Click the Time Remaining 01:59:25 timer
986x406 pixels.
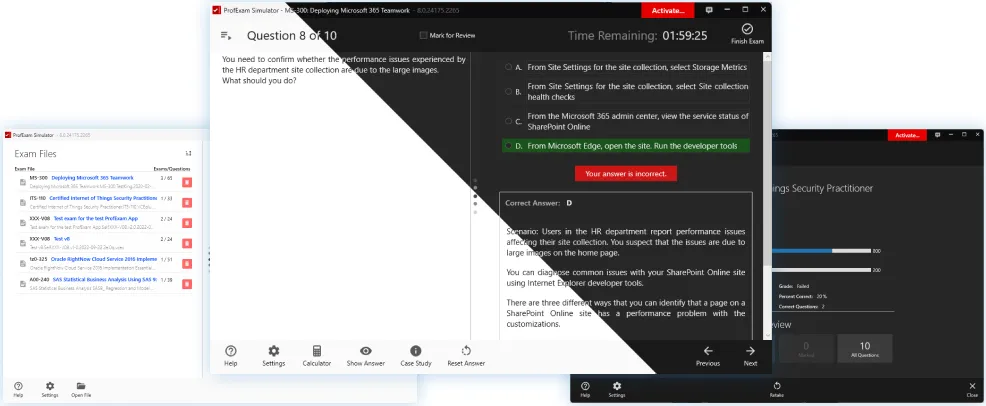tap(637, 36)
